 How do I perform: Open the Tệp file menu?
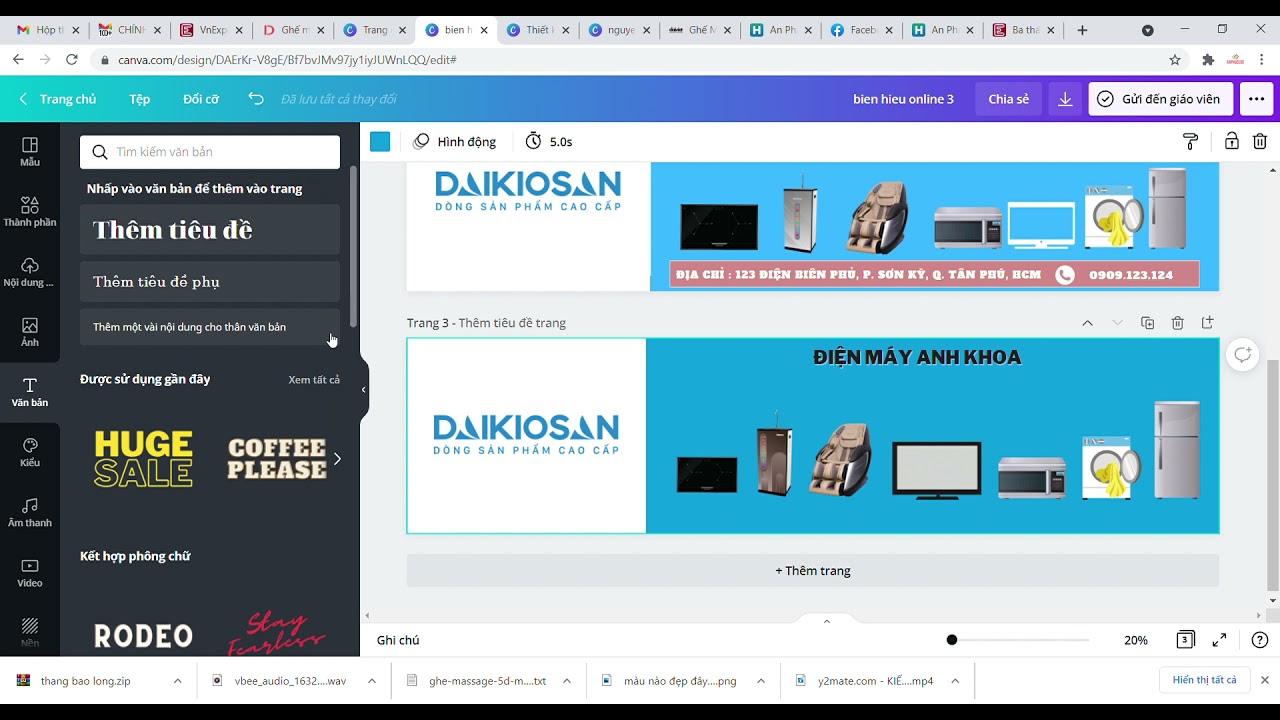[x=139, y=99]
